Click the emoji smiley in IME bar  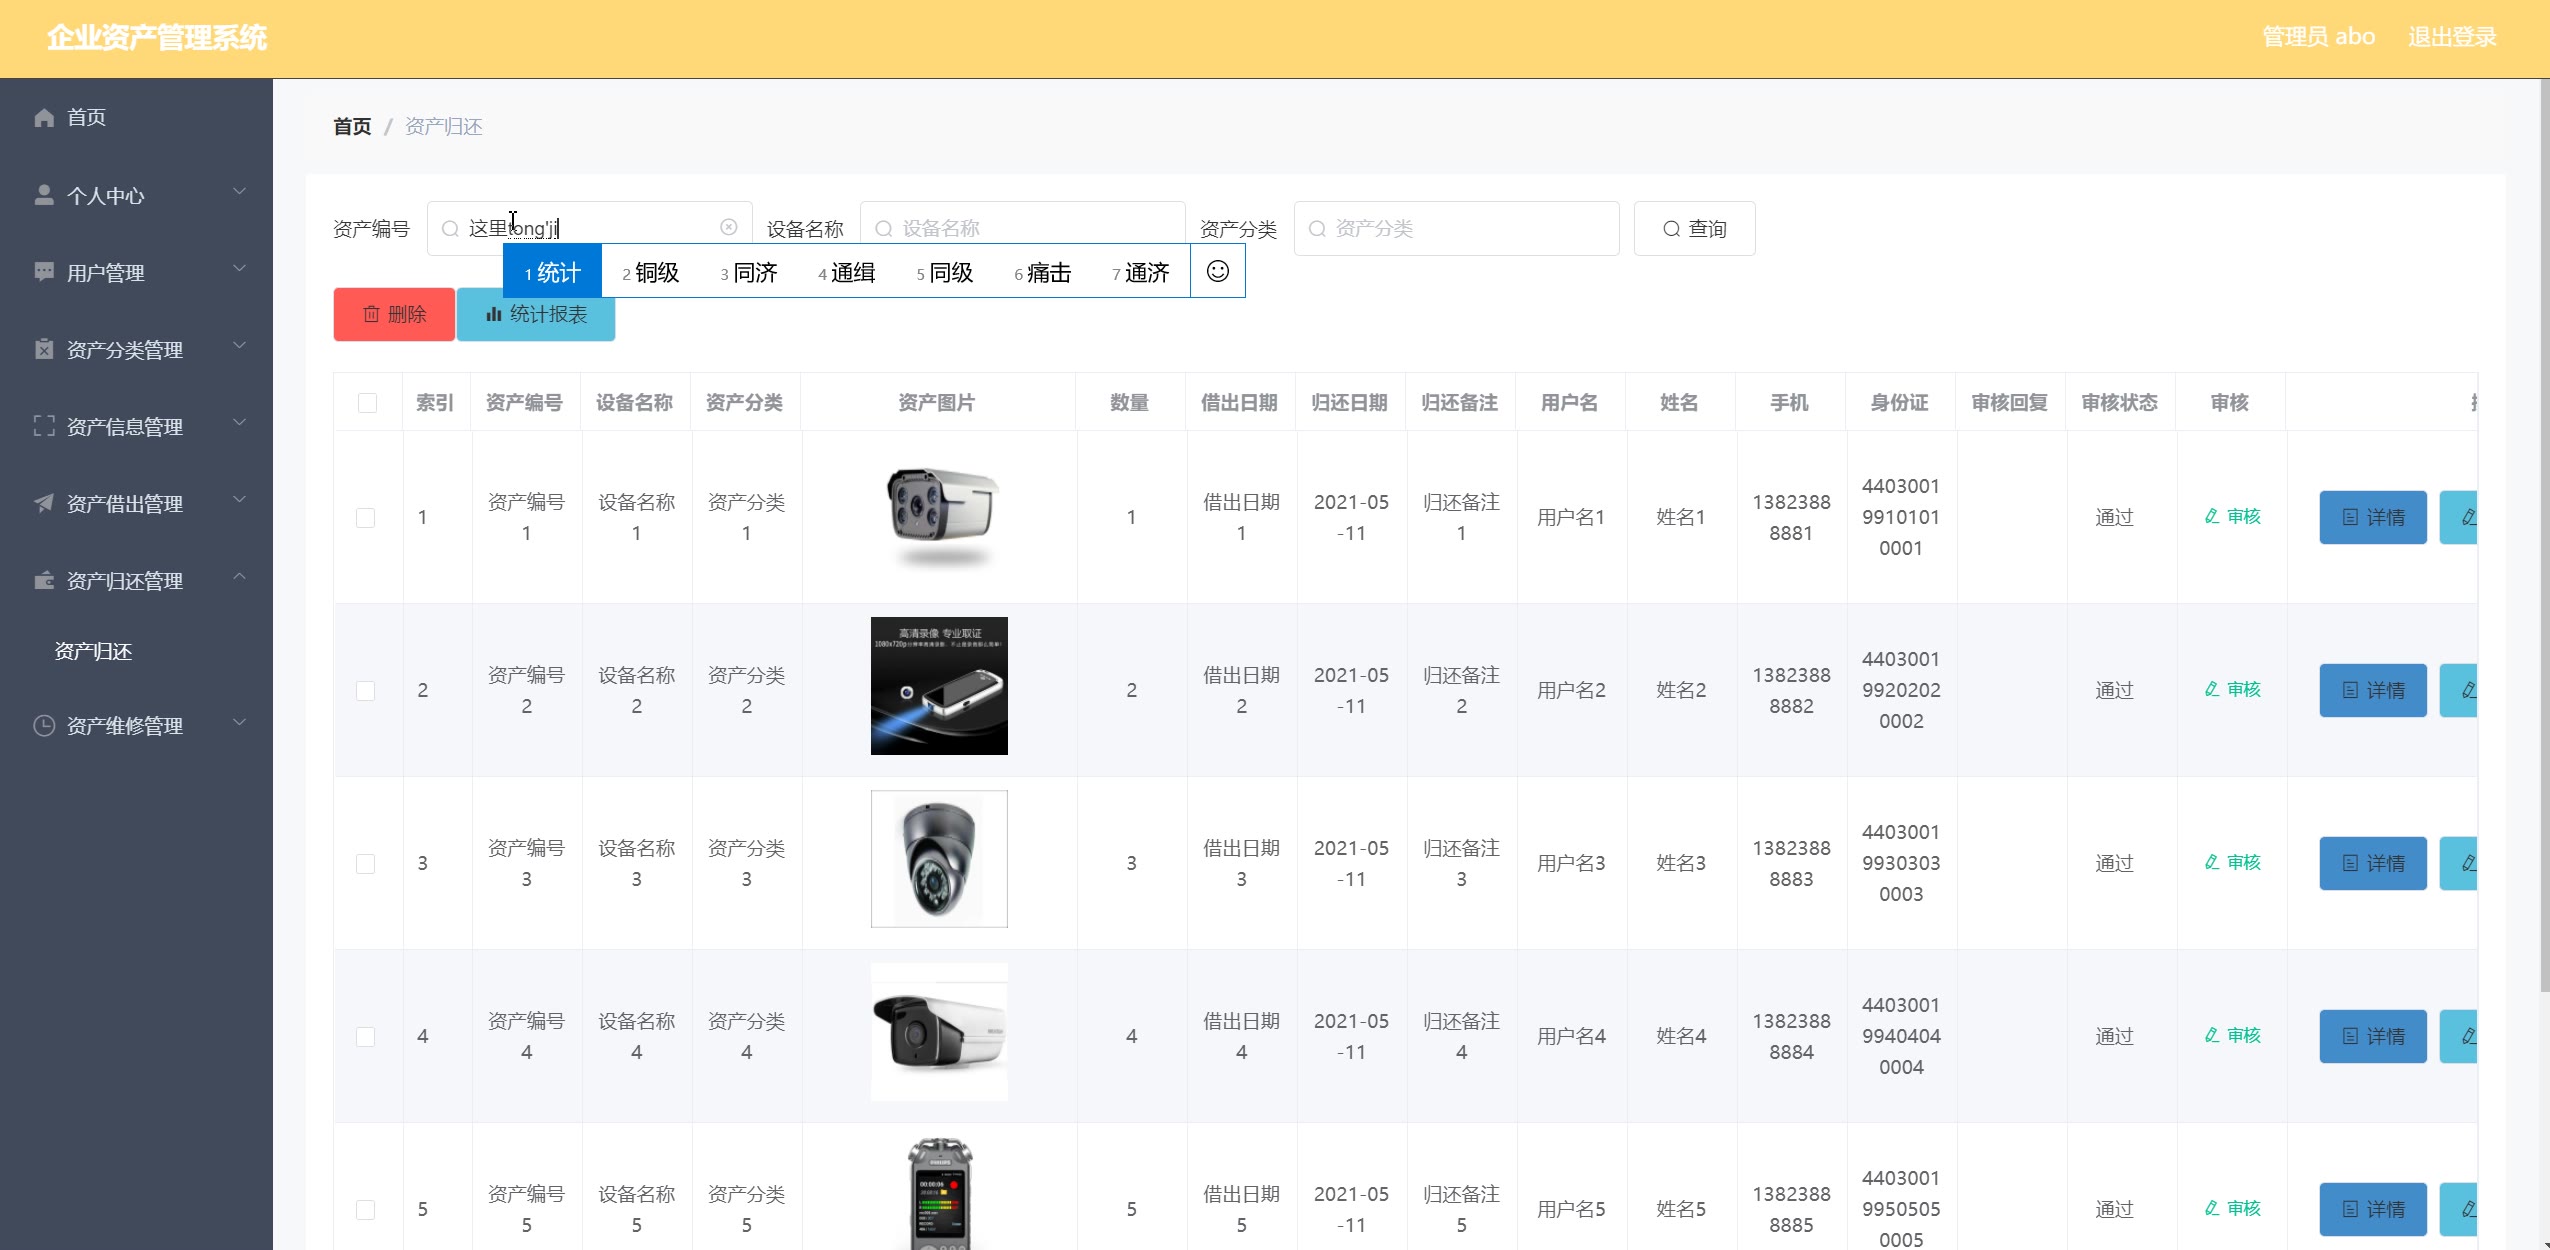[x=1217, y=271]
